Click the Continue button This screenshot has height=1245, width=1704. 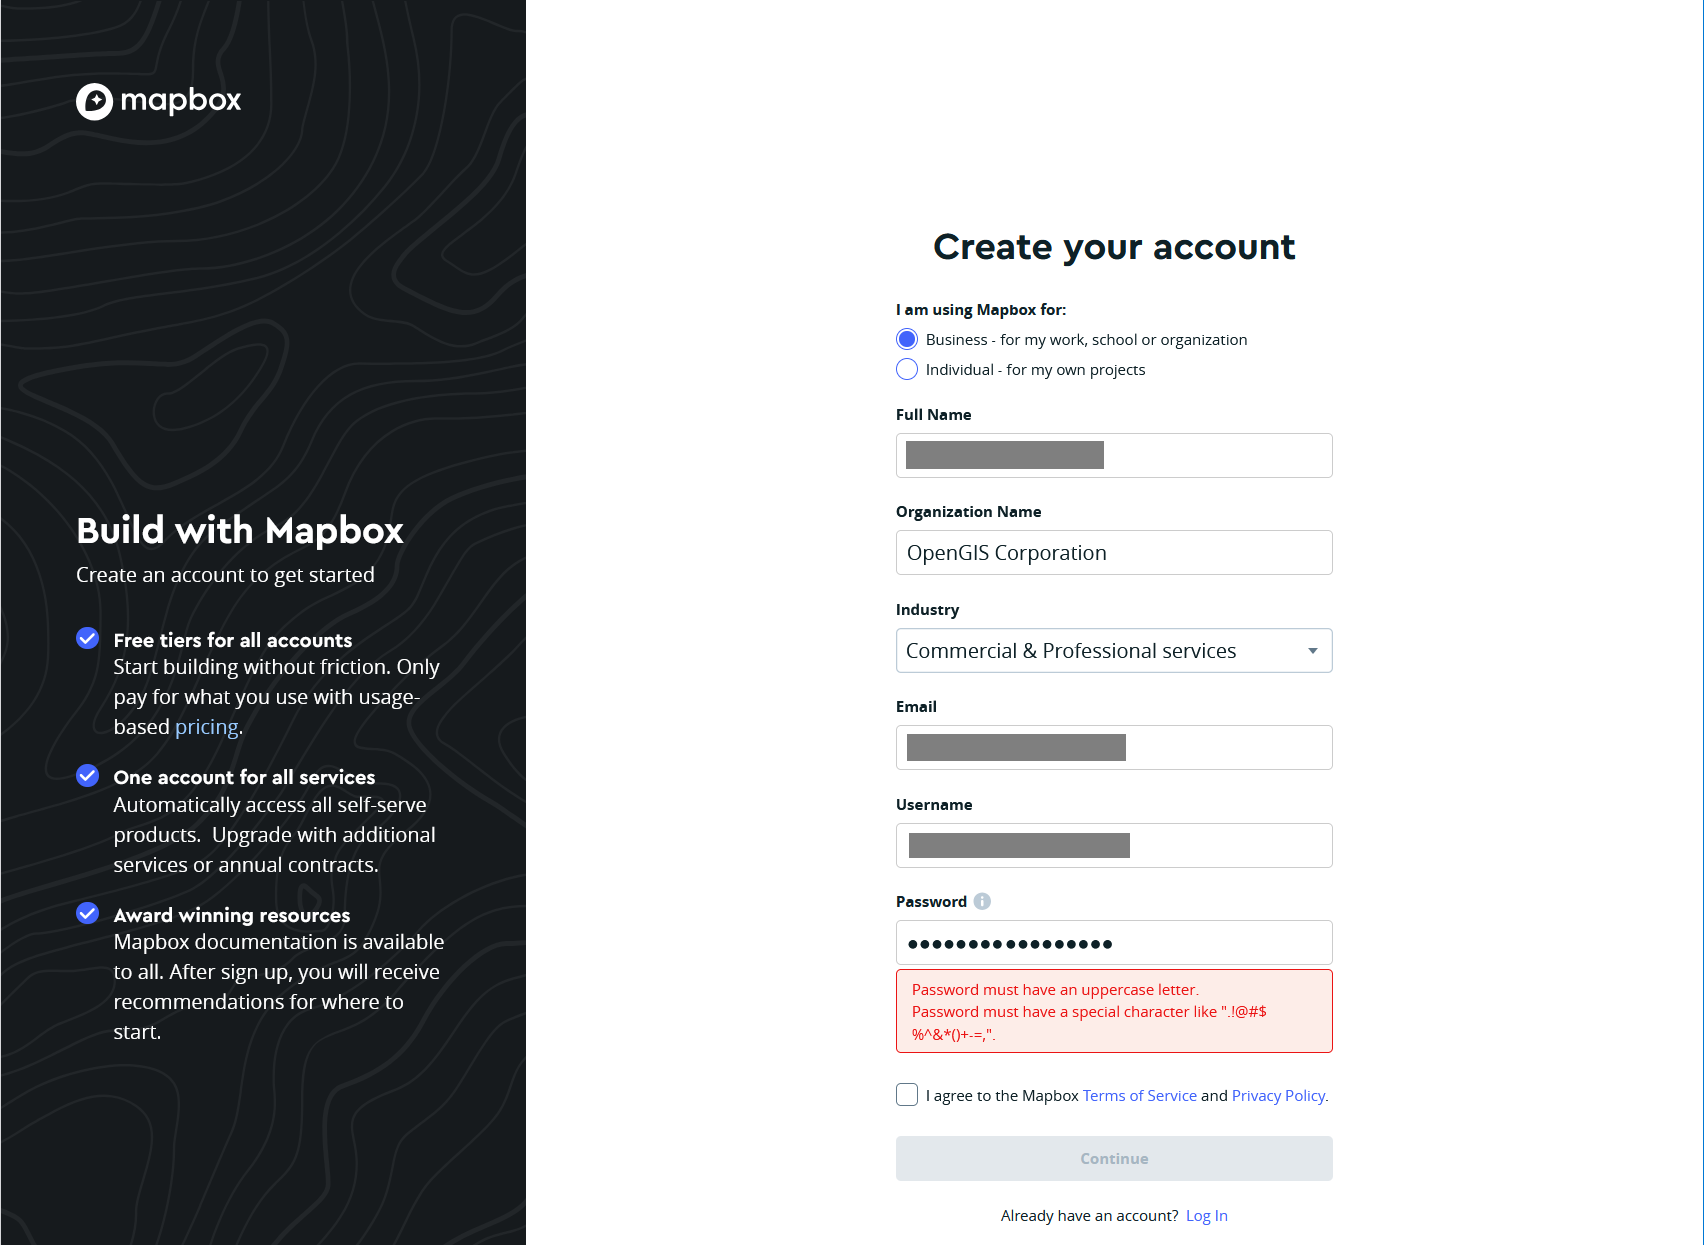pyautogui.click(x=1114, y=1158)
